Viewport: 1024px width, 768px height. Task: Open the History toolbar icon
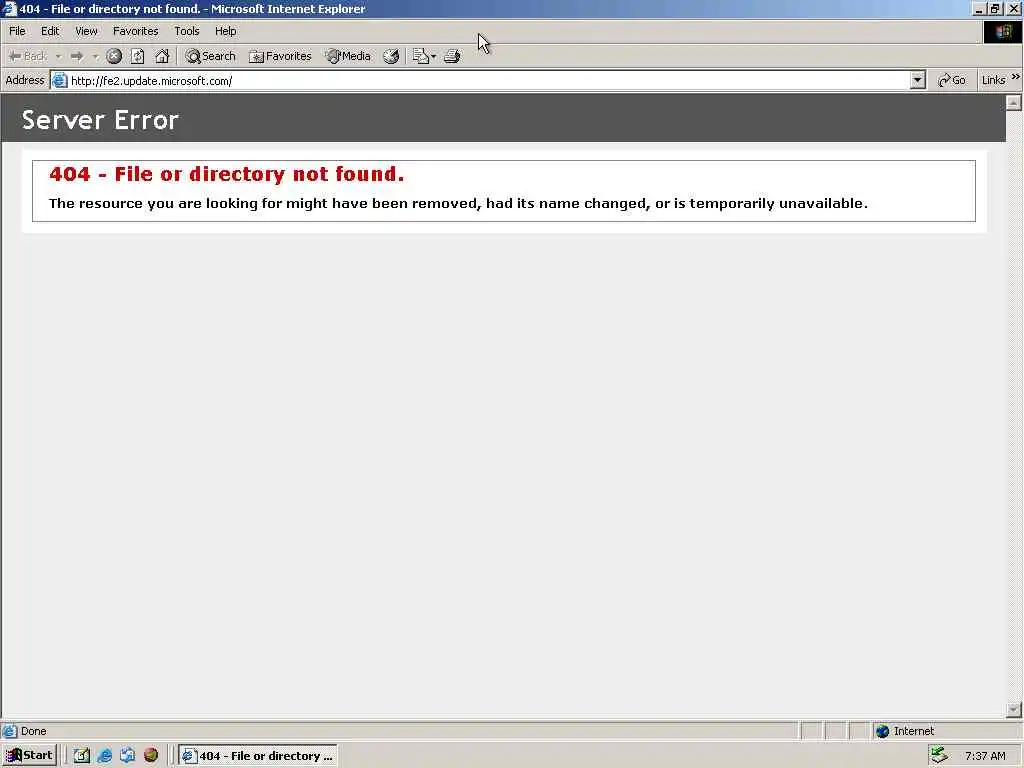(x=391, y=56)
